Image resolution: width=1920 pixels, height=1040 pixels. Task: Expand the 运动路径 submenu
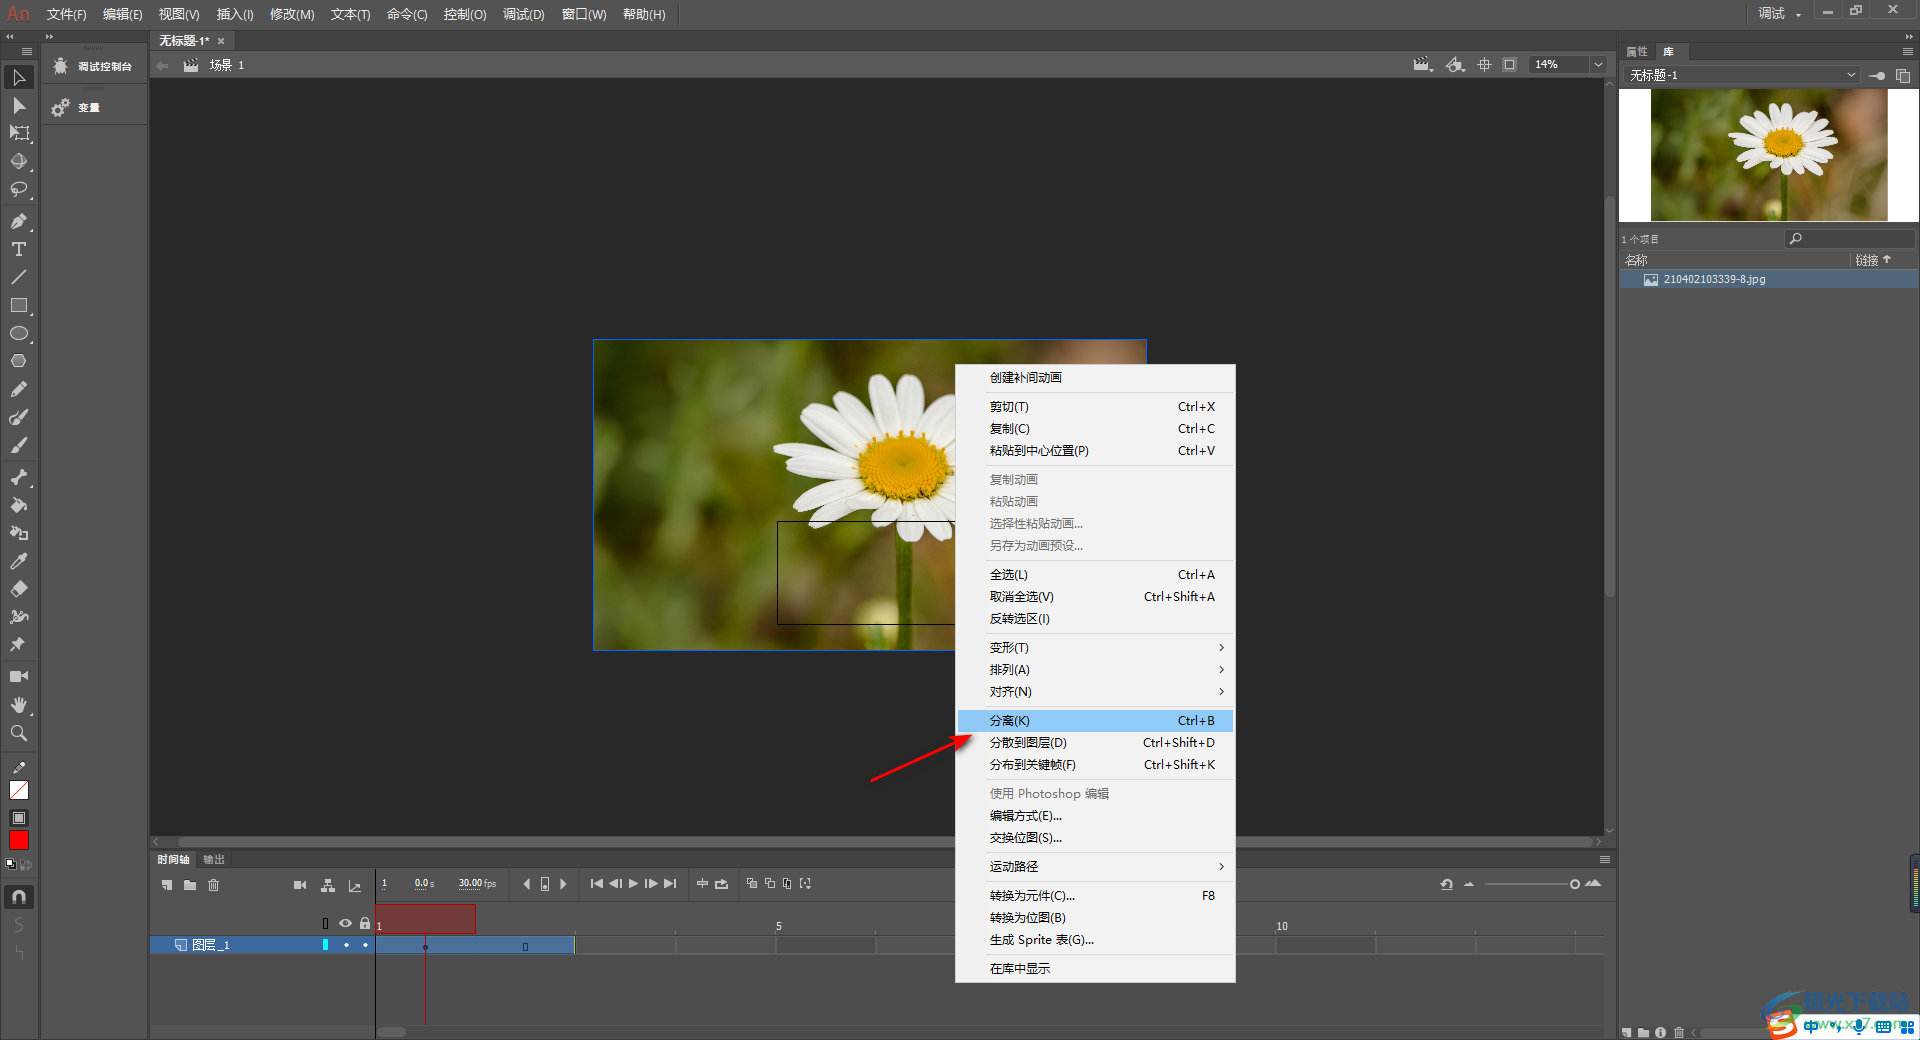[1095, 867]
